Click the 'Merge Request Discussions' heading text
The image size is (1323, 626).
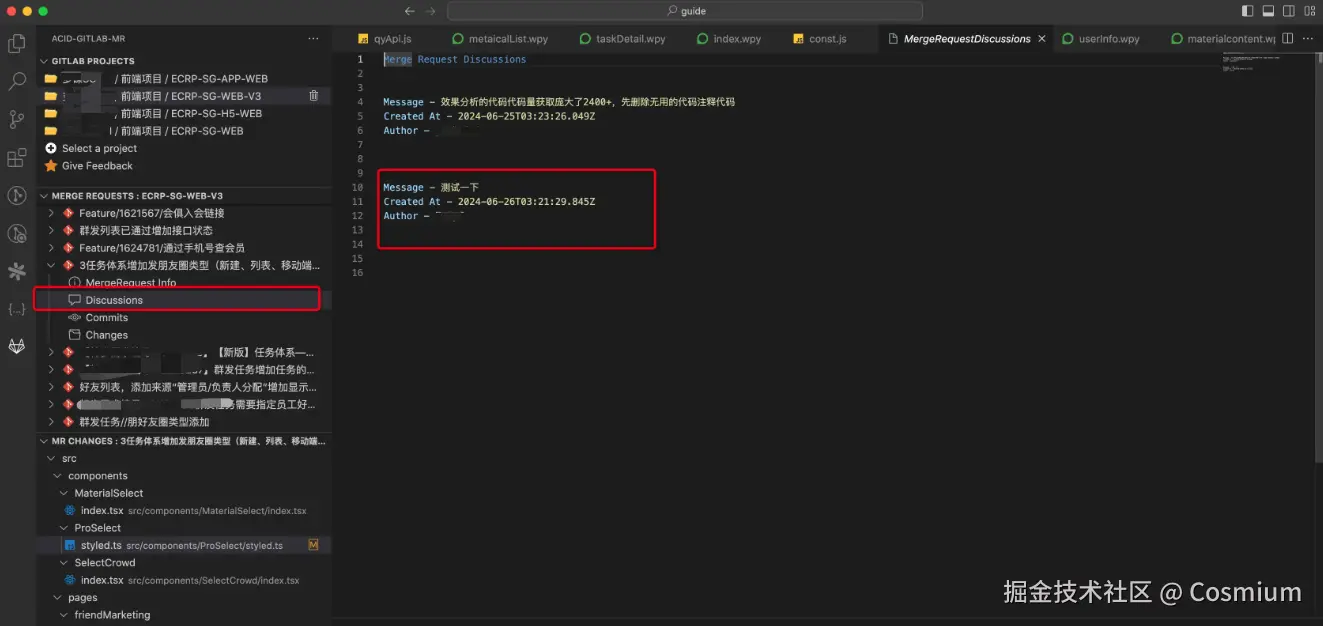(455, 59)
